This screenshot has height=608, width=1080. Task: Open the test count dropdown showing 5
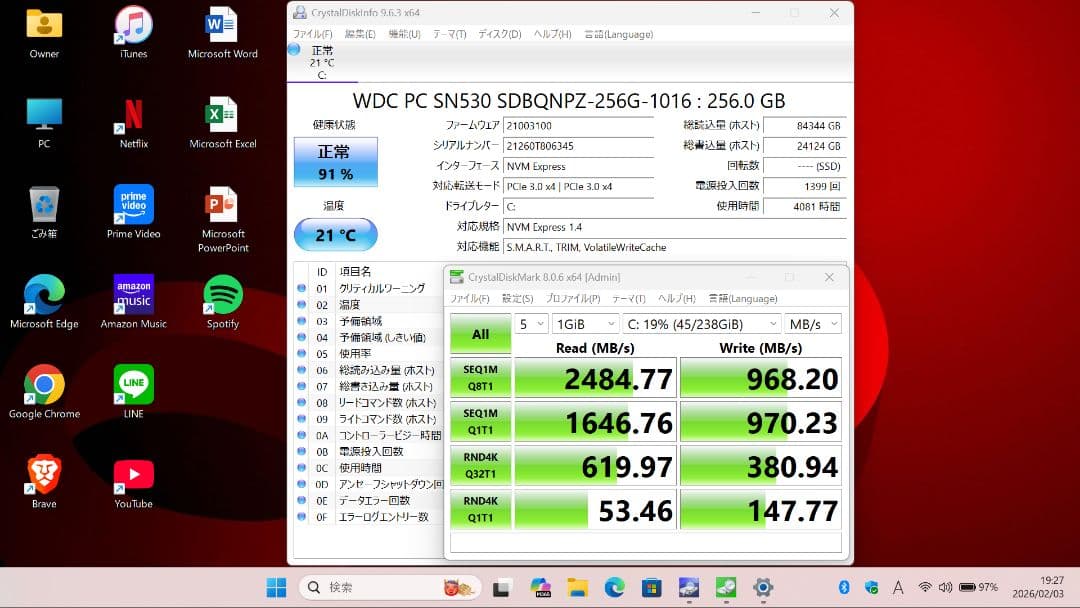530,323
